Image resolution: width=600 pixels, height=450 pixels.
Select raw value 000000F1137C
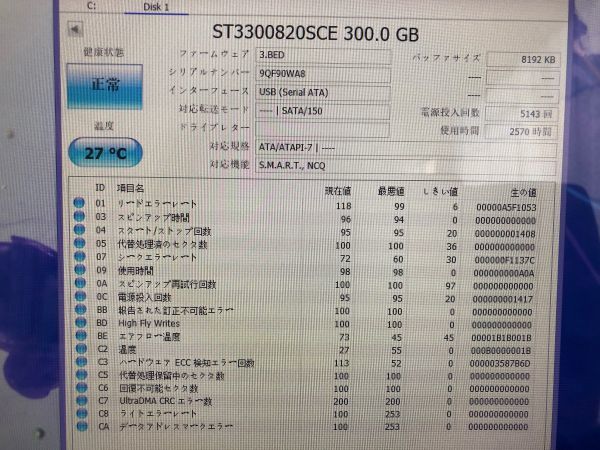504,260
